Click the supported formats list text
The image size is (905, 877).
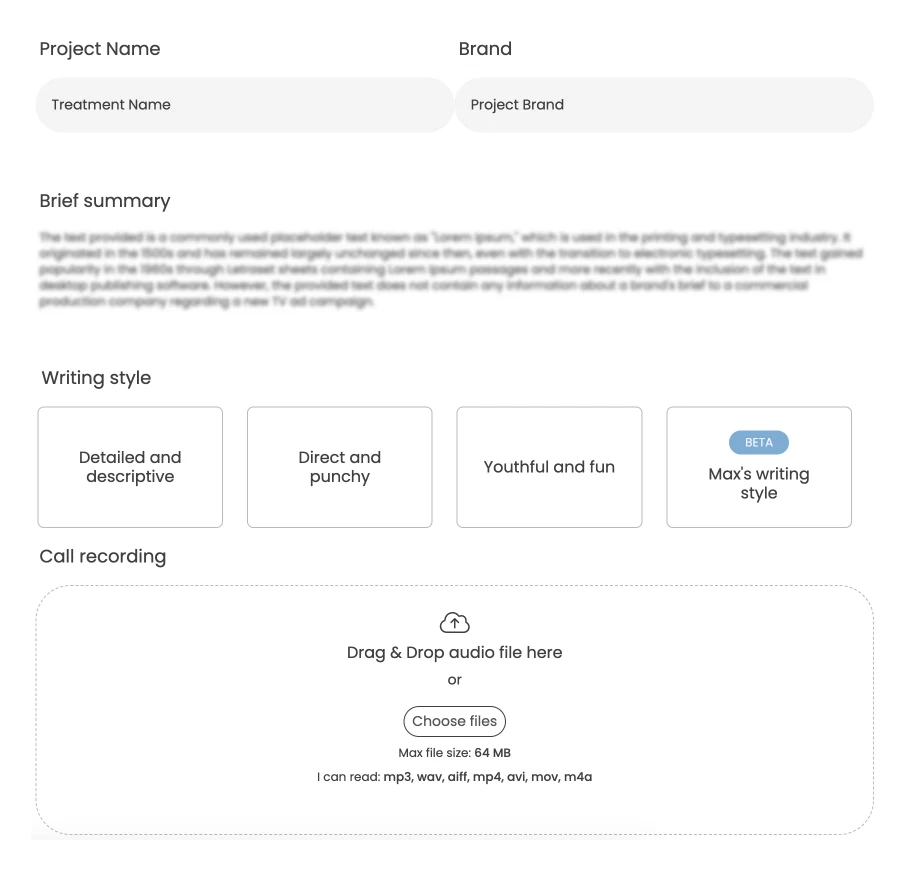pos(454,777)
